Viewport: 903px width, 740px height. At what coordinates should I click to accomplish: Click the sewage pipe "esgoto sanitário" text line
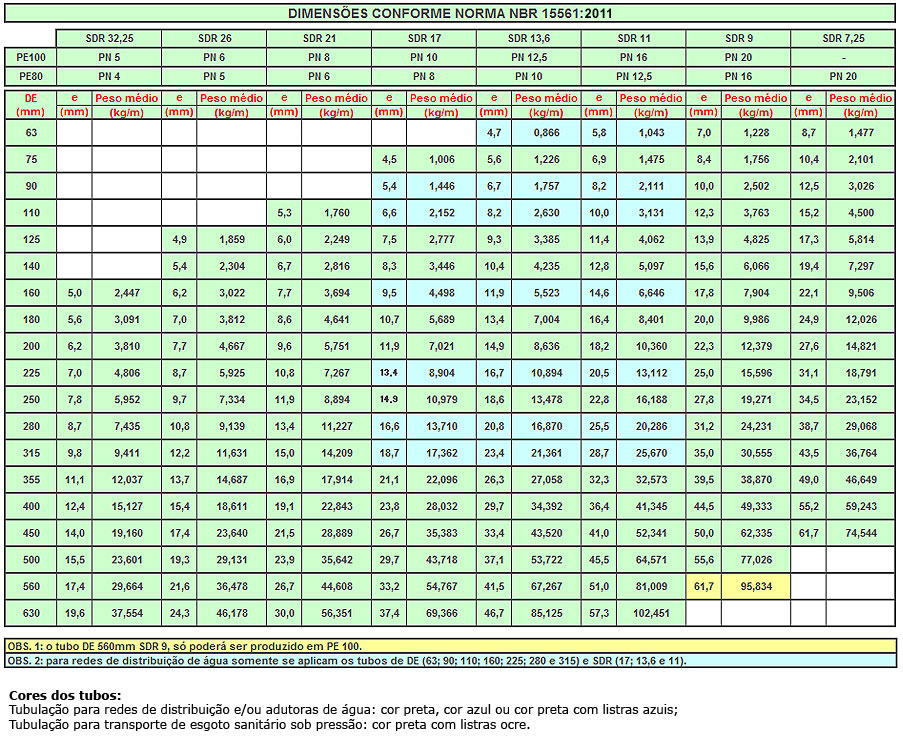click(268, 725)
